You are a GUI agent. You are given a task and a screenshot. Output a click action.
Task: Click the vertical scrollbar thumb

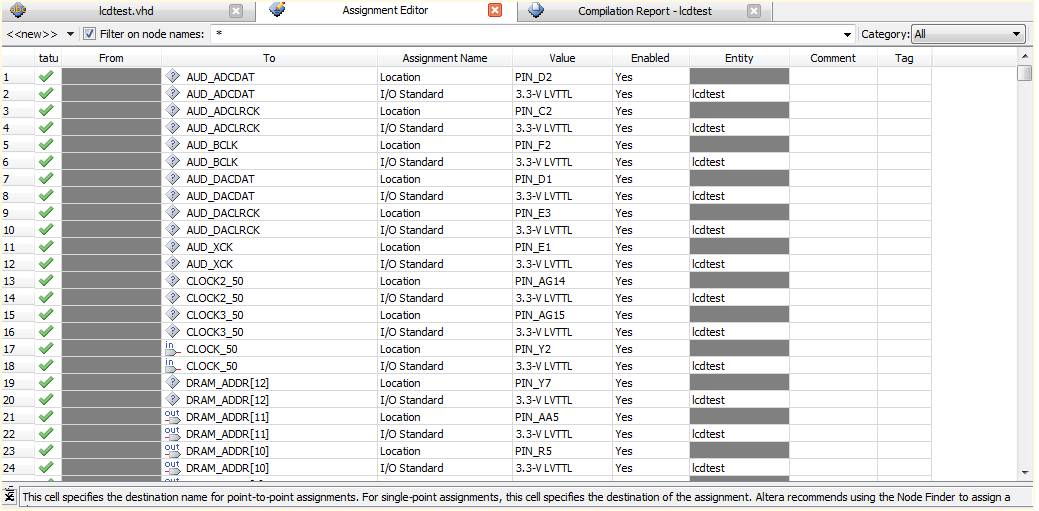pyautogui.click(x=1025, y=73)
